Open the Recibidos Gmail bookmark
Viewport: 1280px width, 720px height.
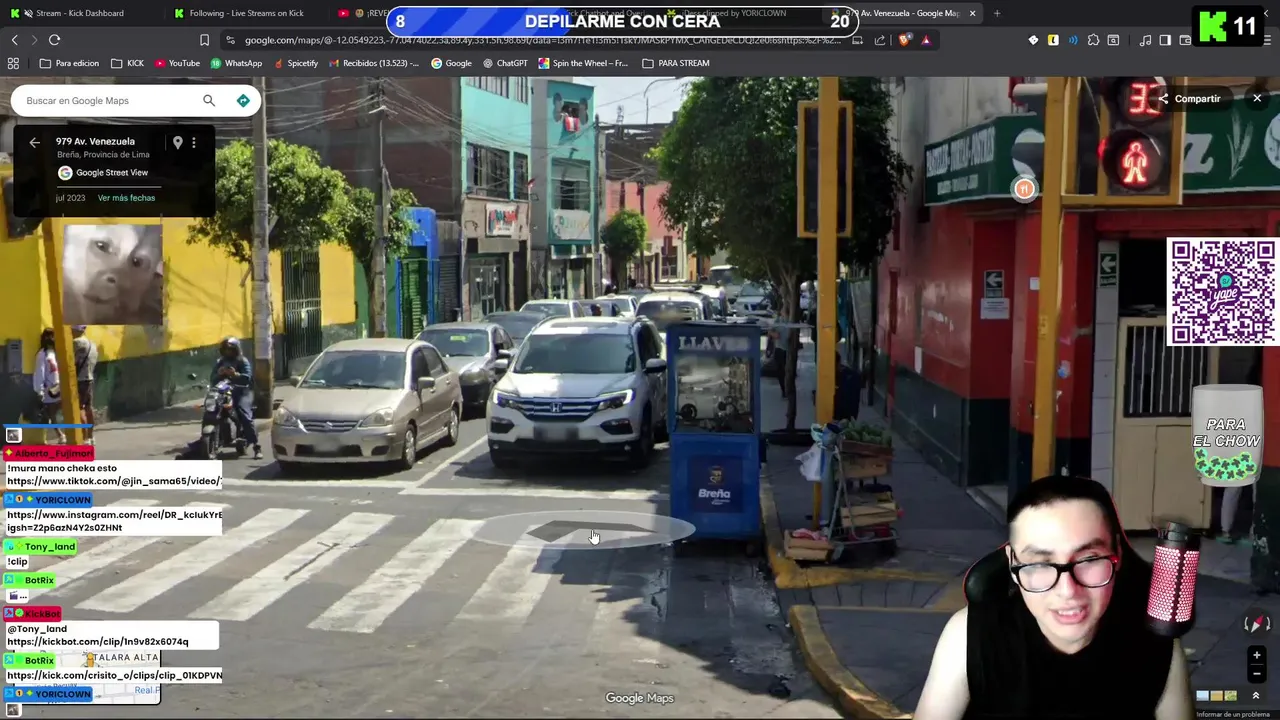click(374, 63)
